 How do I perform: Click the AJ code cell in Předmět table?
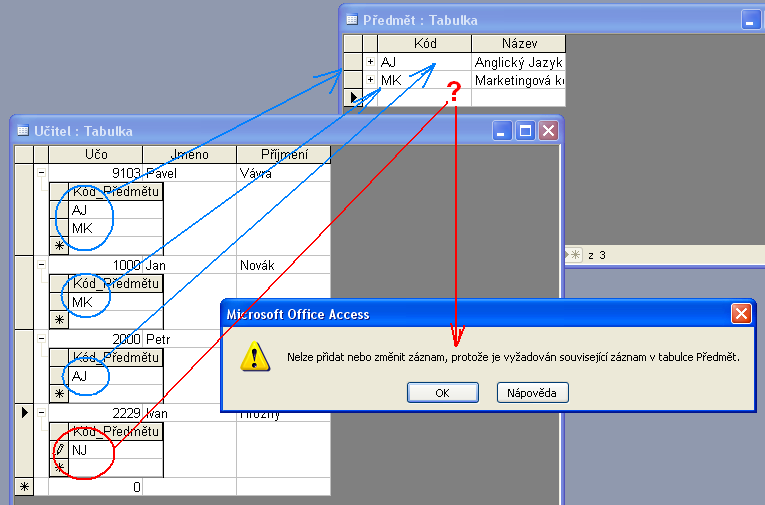tap(424, 62)
